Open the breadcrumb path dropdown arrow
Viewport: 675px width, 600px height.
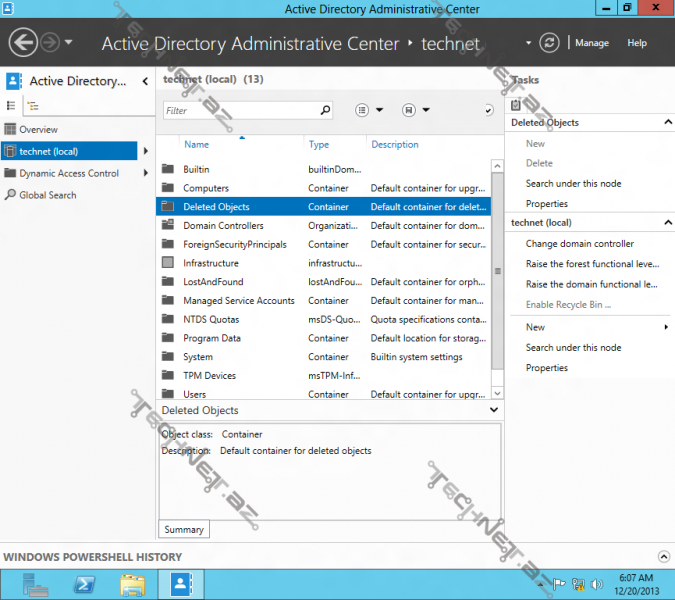click(x=528, y=43)
